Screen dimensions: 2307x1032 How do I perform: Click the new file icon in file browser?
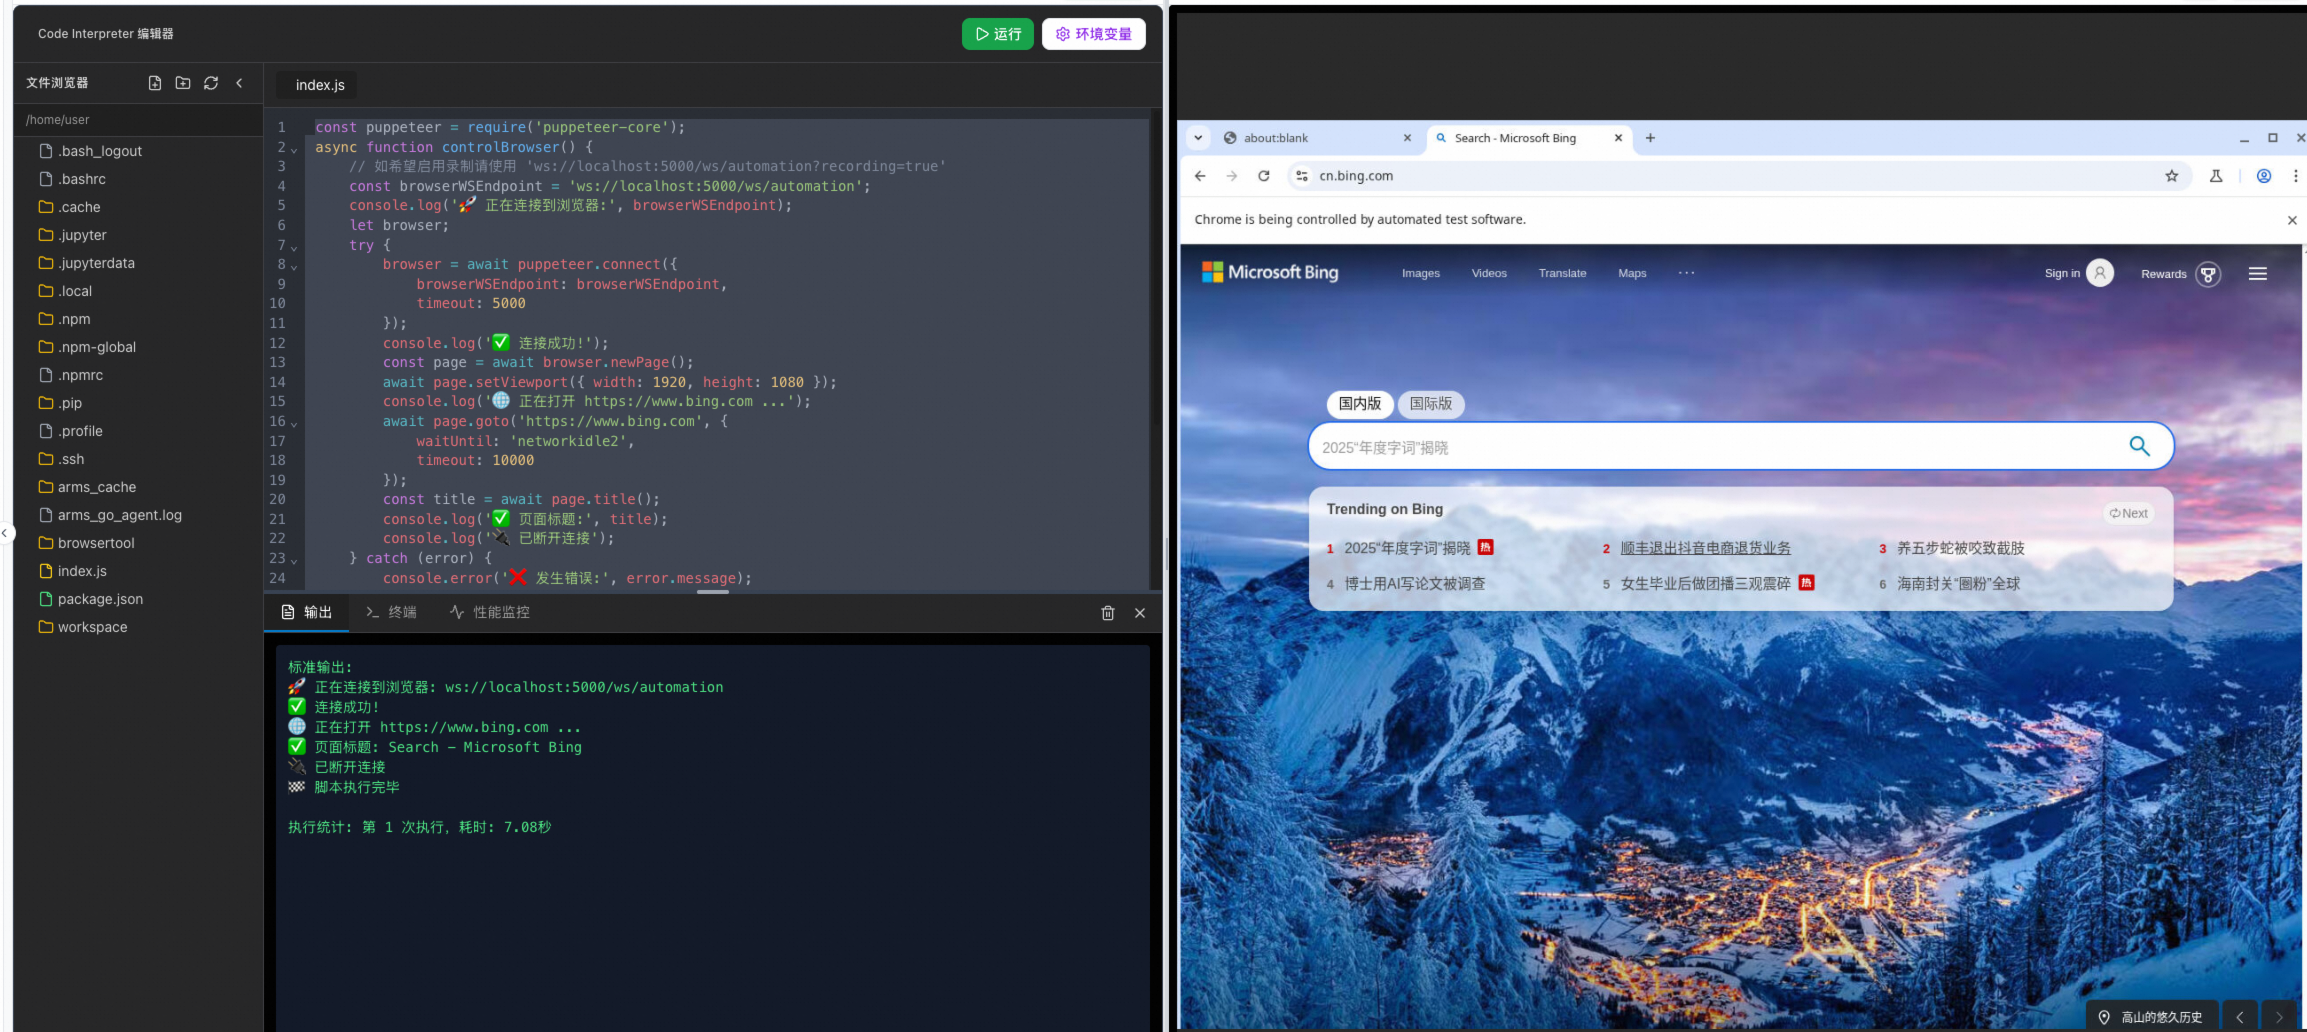pos(155,83)
